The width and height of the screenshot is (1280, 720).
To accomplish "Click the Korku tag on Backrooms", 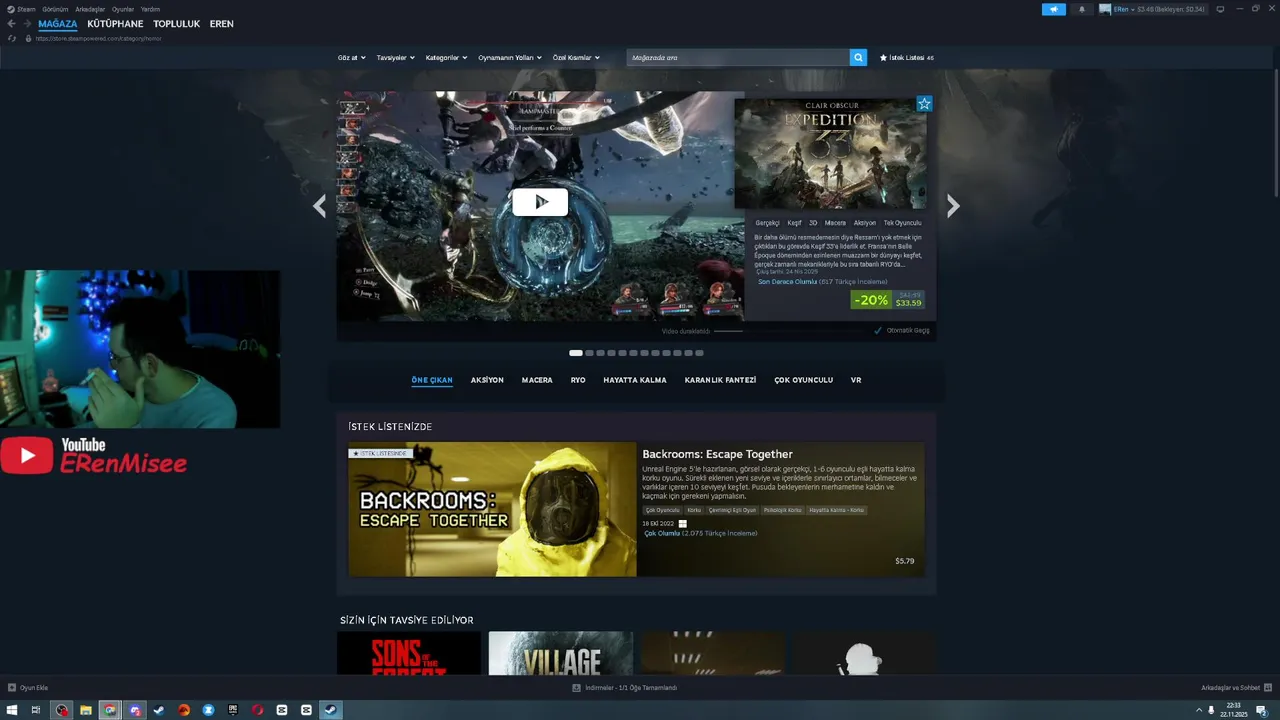I will click(694, 510).
